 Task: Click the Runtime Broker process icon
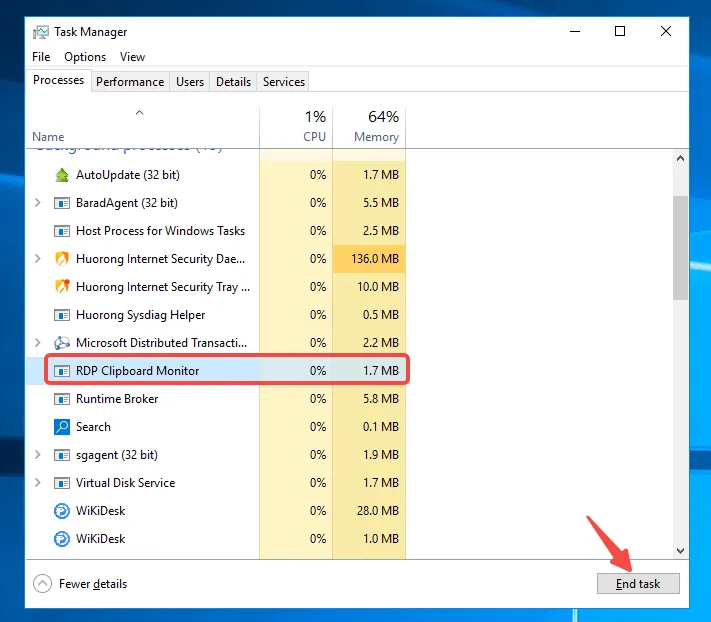coord(62,399)
